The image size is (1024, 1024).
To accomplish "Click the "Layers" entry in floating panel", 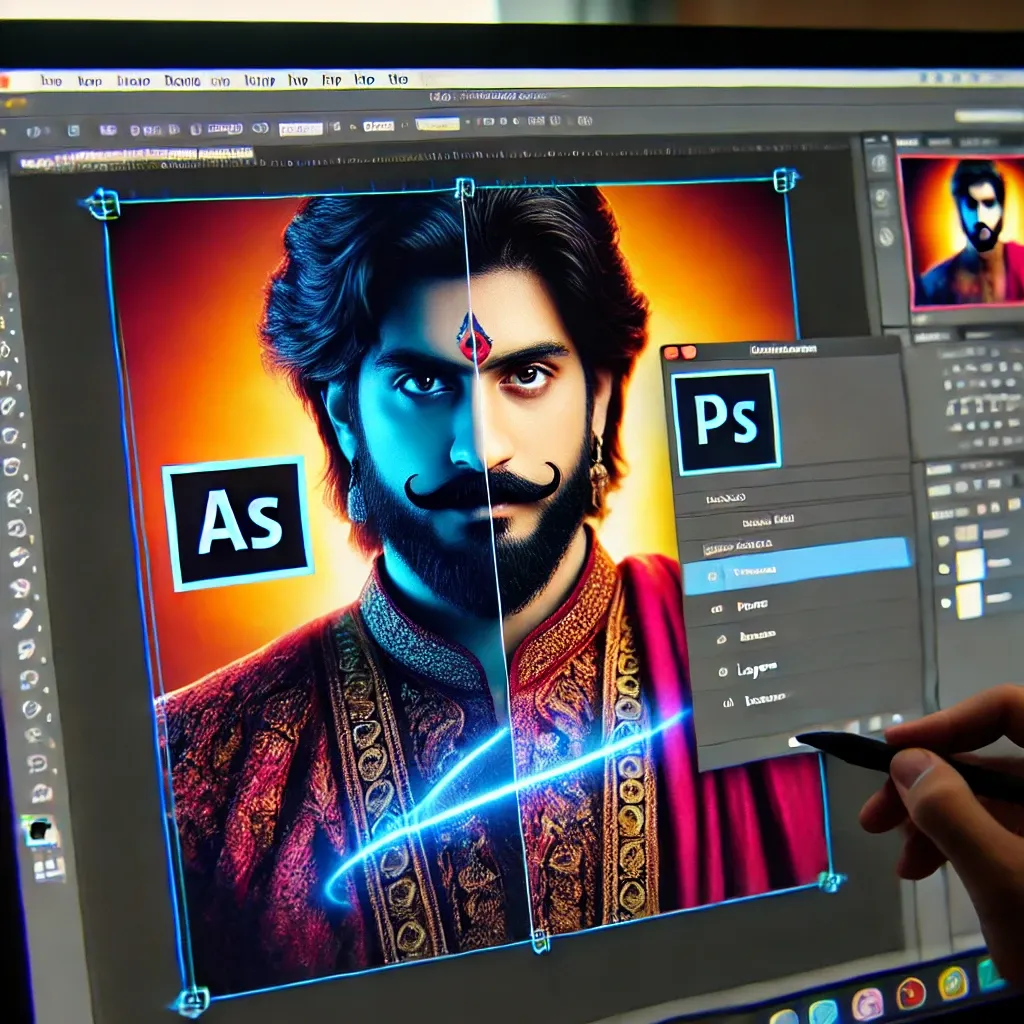I will [757, 668].
